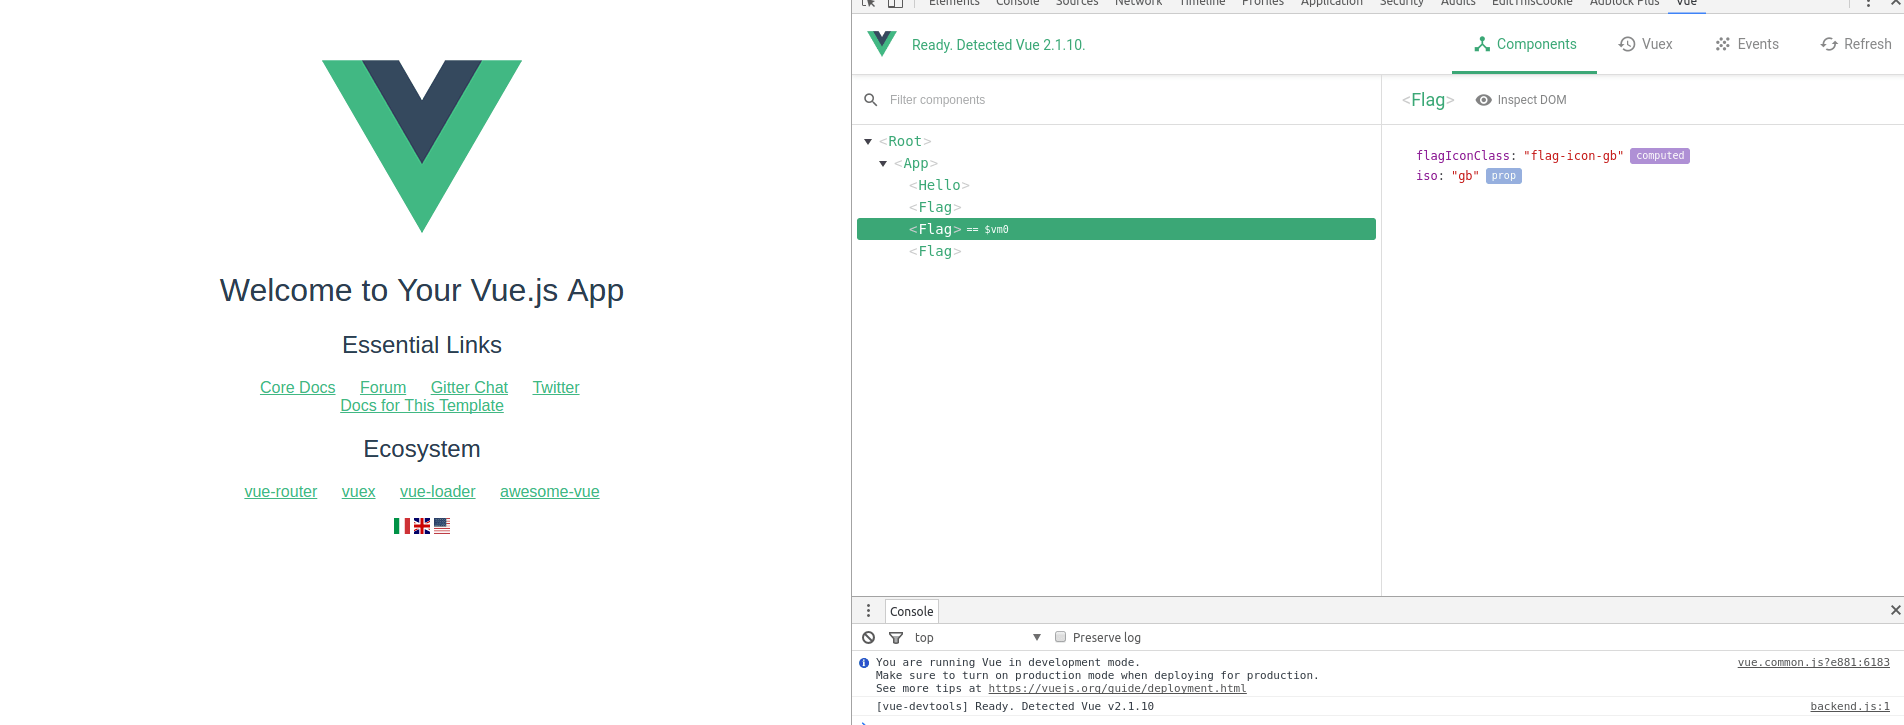The height and width of the screenshot is (725, 1904).
Task: Click 'Ready. Detected Vue 2.1.10.' status text
Action: coord(998,45)
